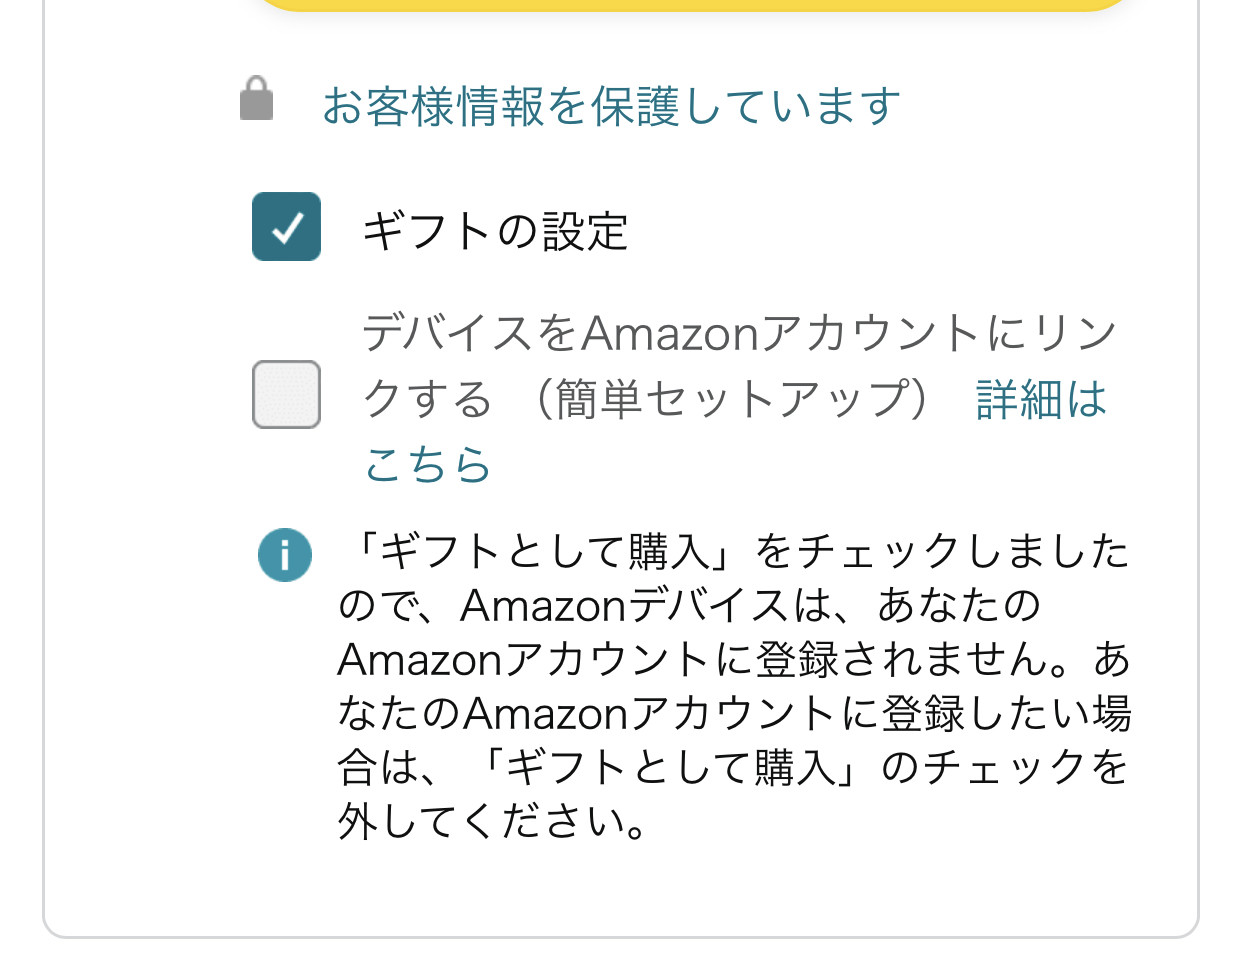
Task: Click the 簡単セットアップ parenthetical text
Action: [732, 399]
